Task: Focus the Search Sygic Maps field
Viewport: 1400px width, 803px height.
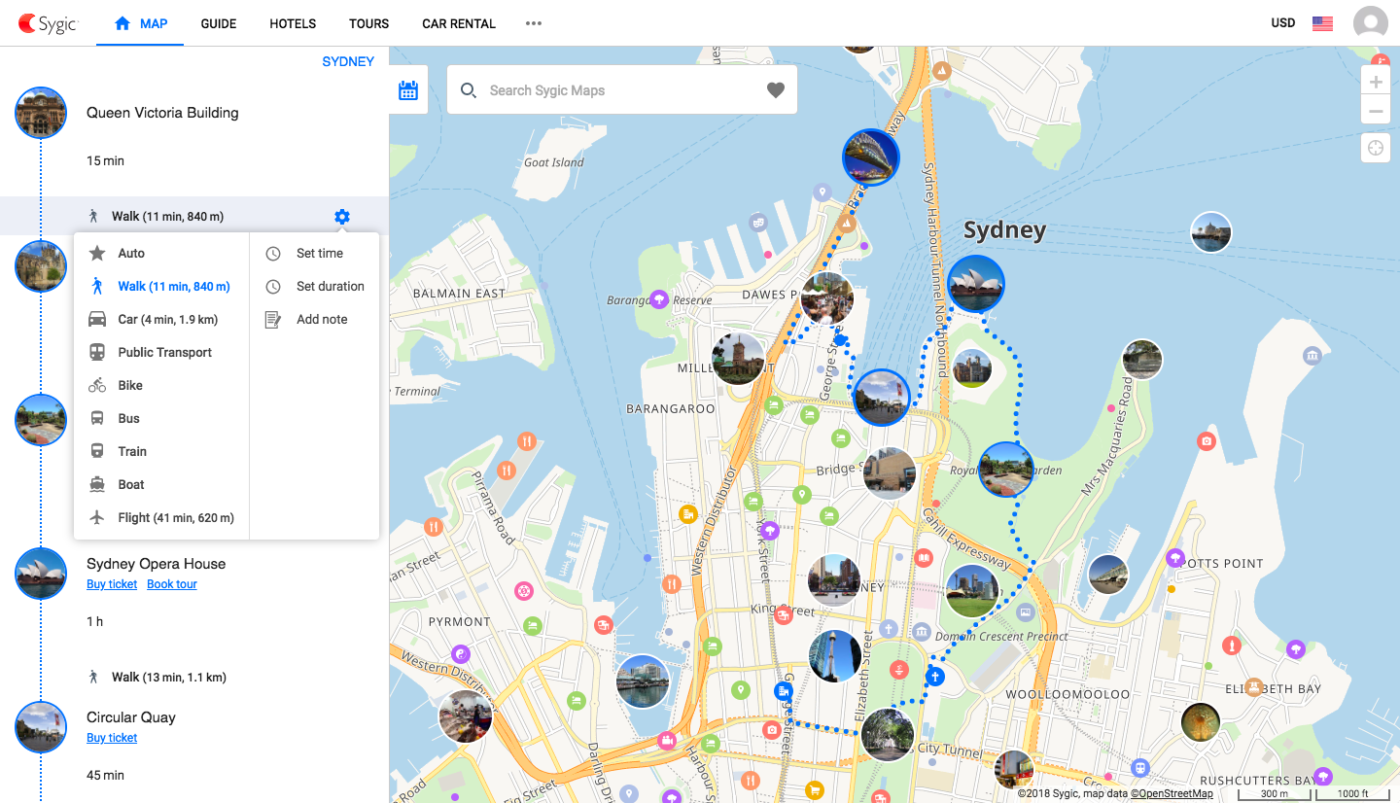Action: pos(620,90)
